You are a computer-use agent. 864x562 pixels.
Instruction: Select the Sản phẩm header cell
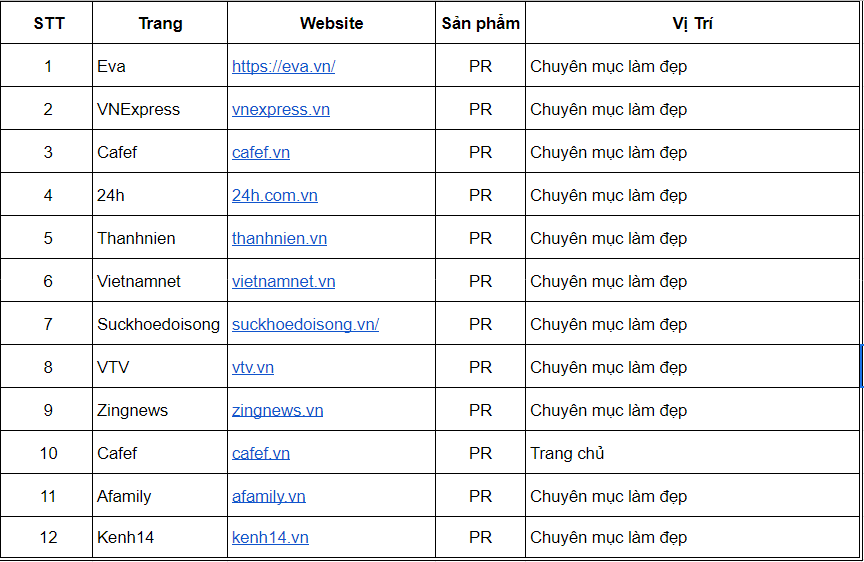tap(480, 23)
